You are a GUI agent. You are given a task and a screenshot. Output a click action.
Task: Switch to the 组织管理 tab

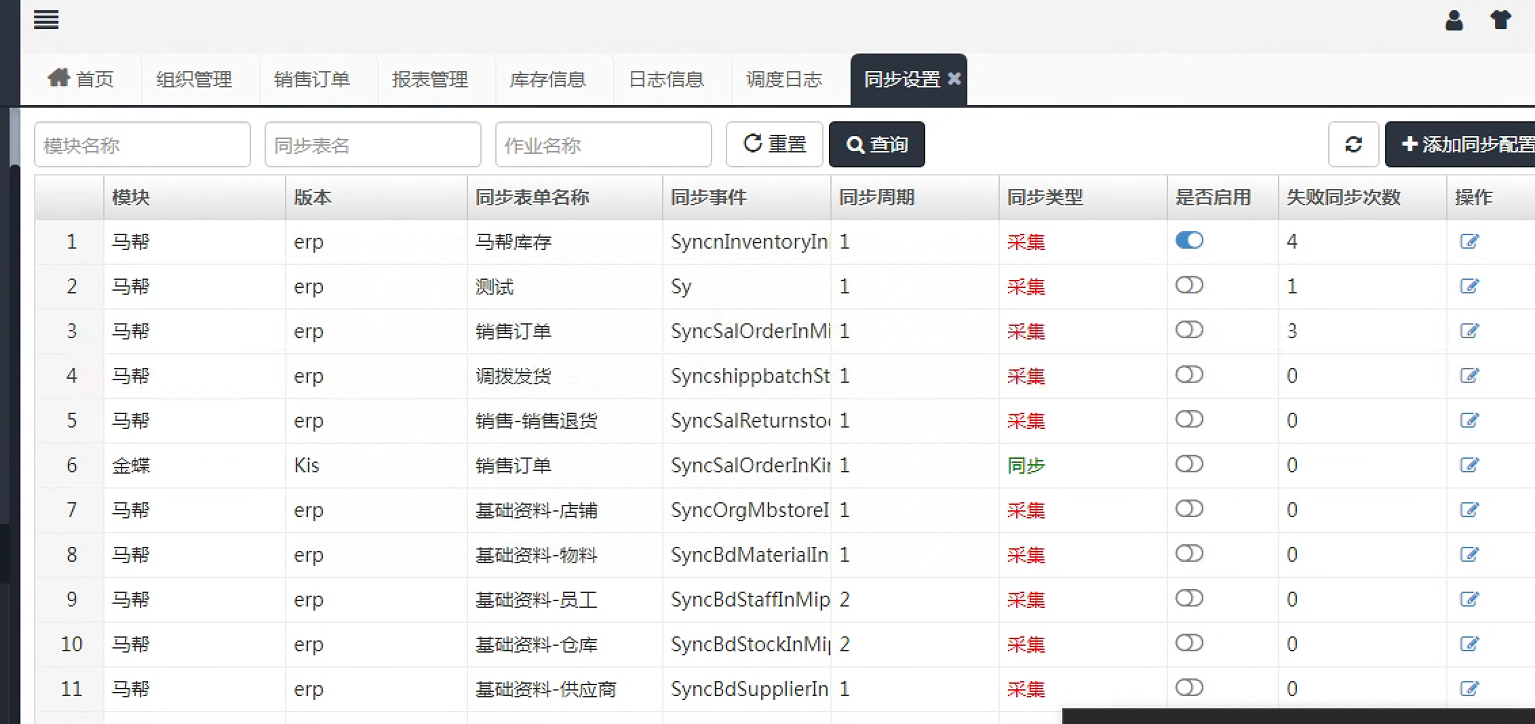point(194,79)
